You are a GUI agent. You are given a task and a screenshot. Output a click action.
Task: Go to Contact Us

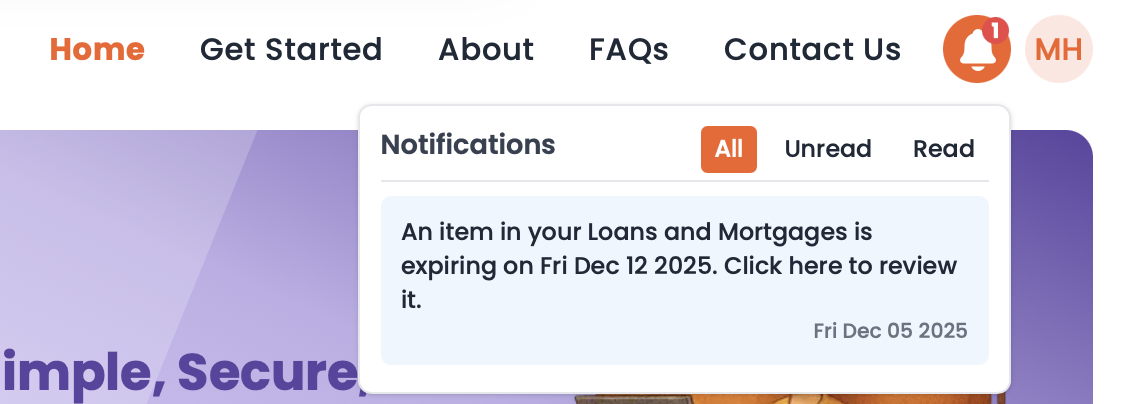tap(813, 49)
